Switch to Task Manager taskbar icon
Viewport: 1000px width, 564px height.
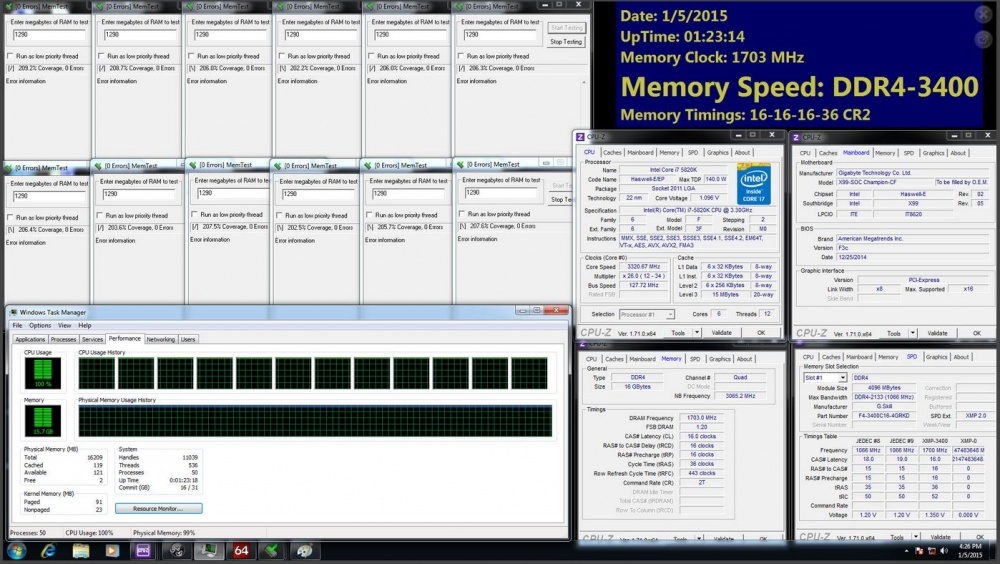209,551
